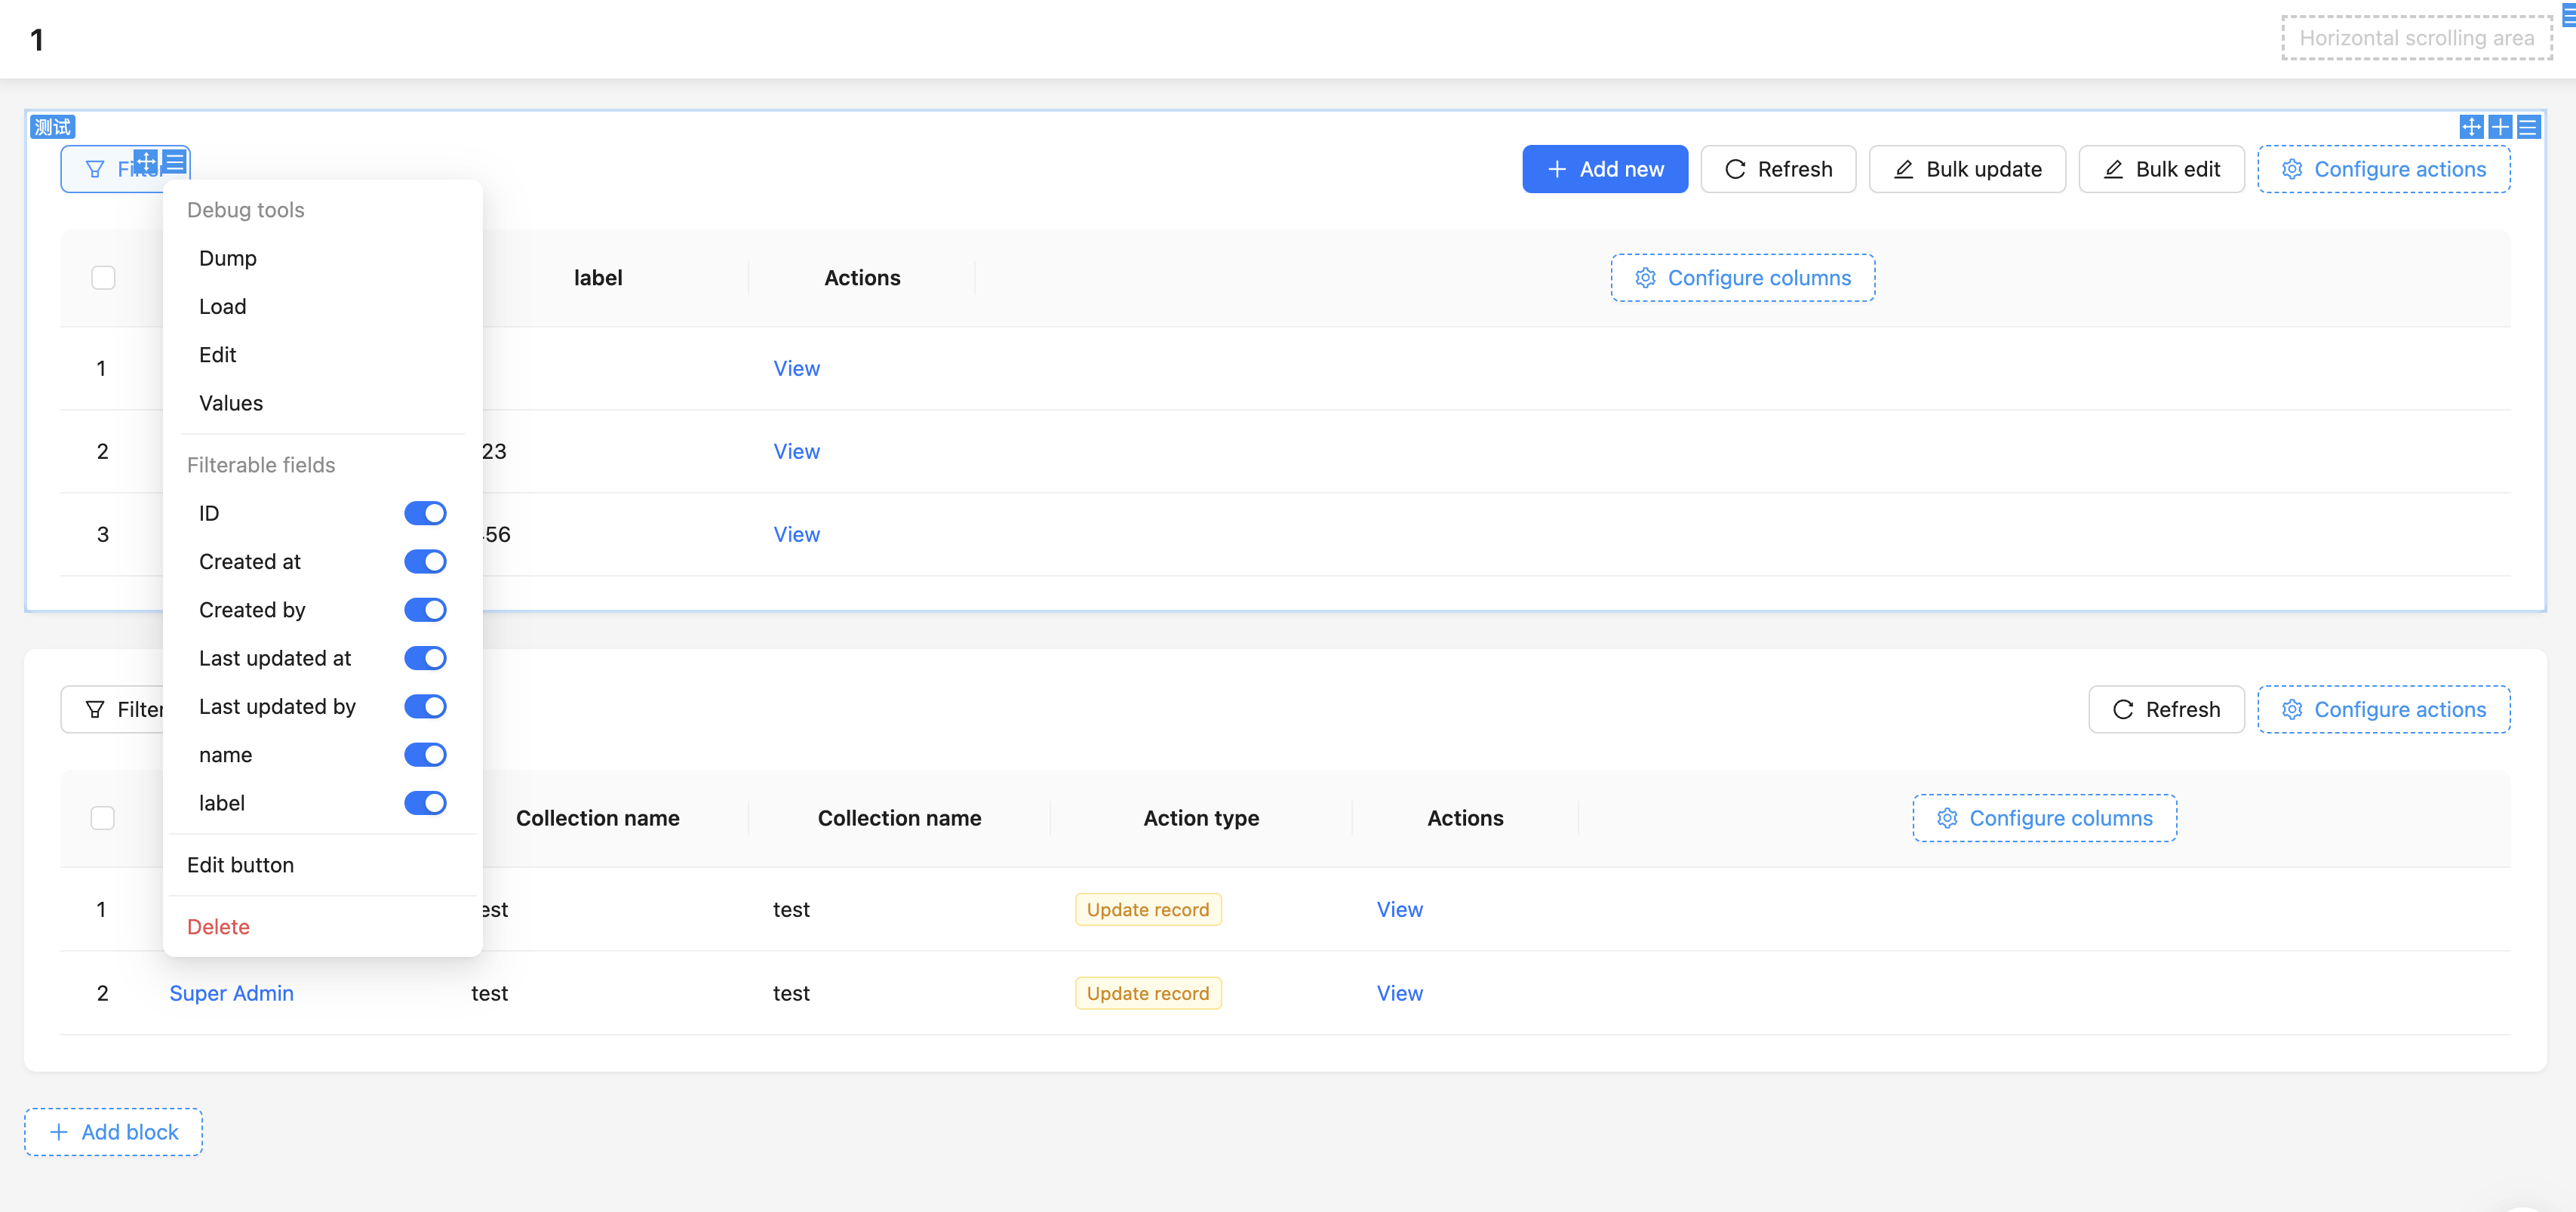Click the Add block button
2576x1212 pixels.
114,1132
